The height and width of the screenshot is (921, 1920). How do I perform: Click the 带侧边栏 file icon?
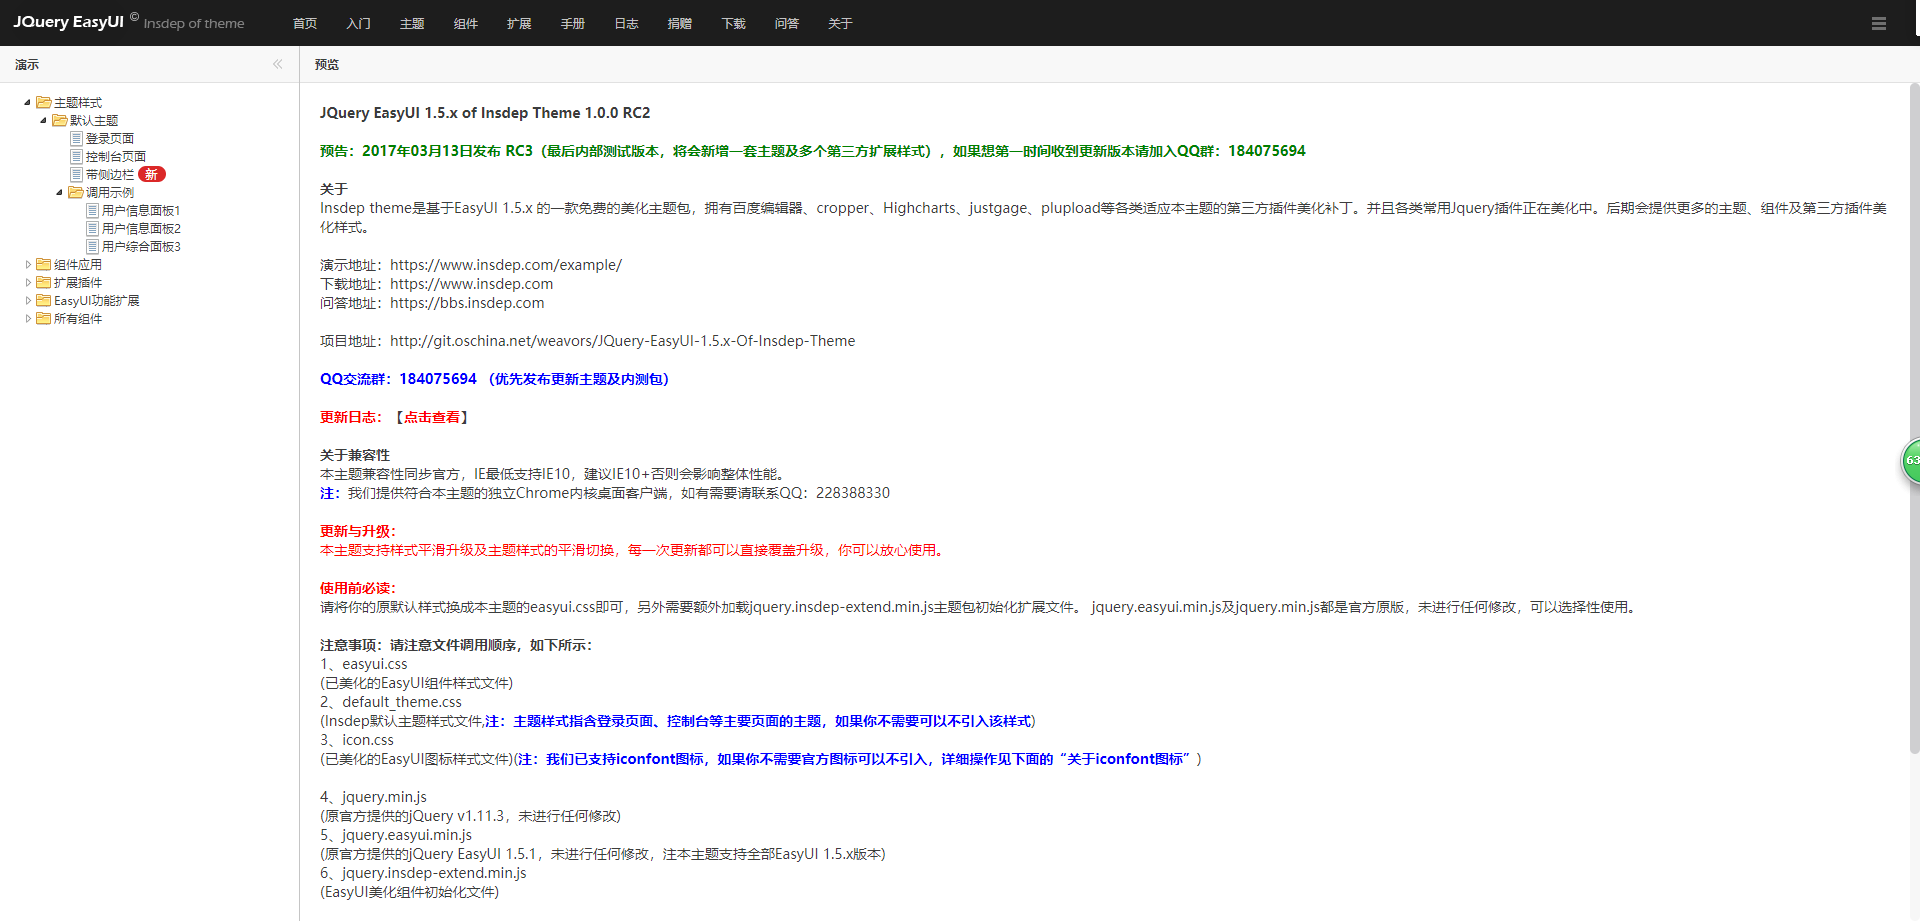(76, 174)
